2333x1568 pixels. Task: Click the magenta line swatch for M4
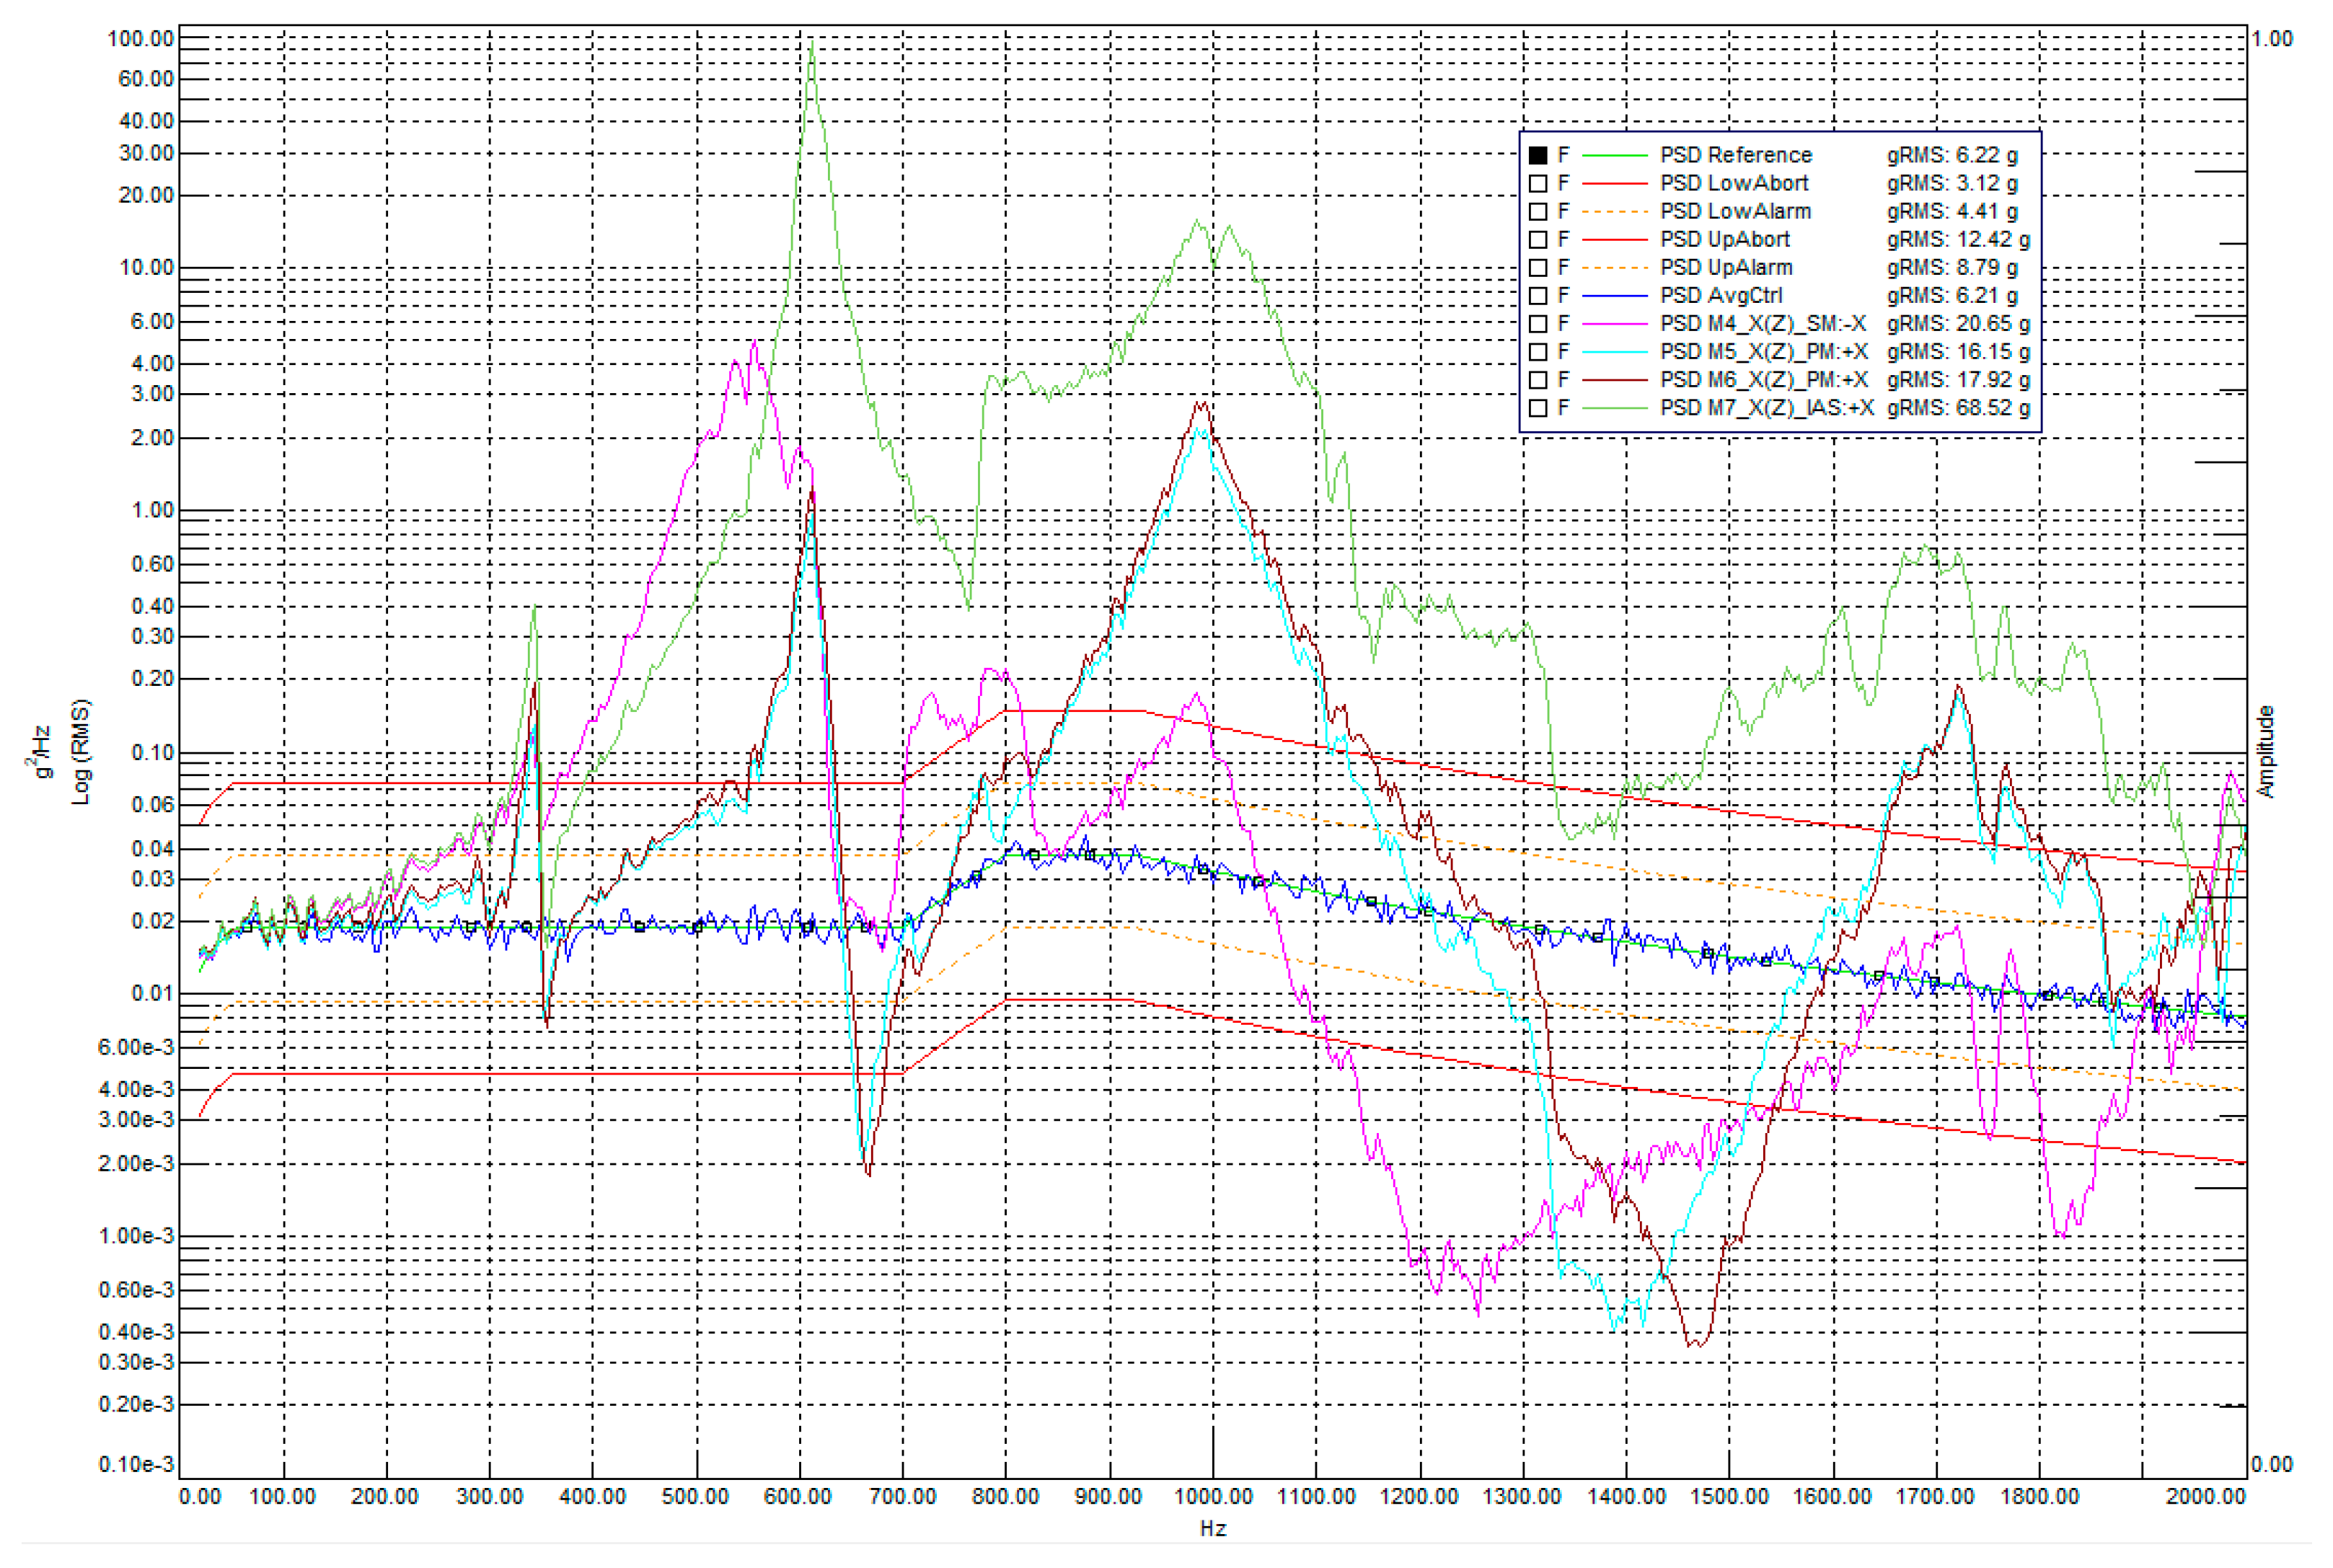tap(1613, 324)
